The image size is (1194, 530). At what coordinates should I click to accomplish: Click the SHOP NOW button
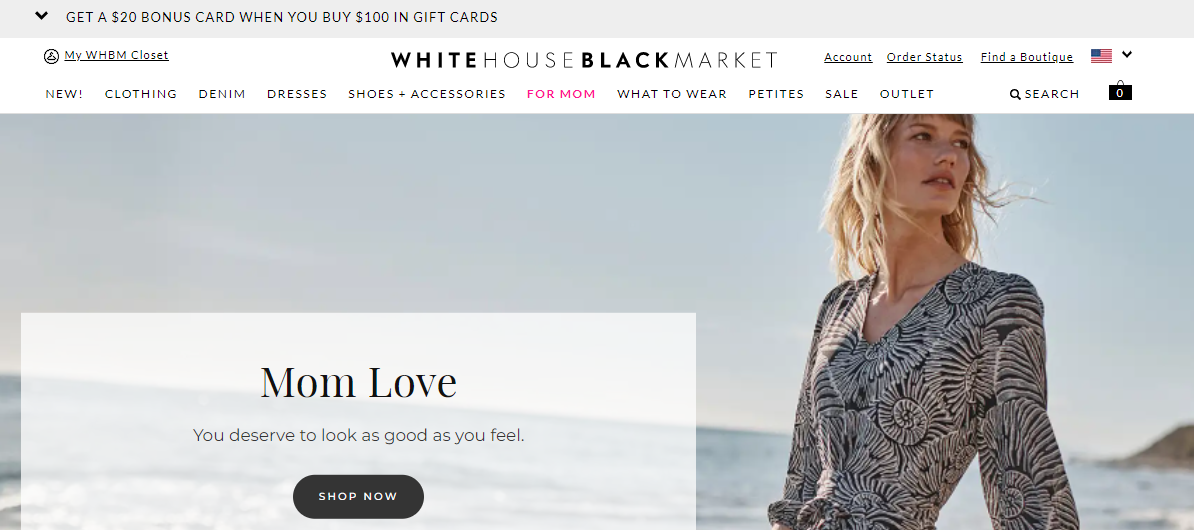(358, 496)
